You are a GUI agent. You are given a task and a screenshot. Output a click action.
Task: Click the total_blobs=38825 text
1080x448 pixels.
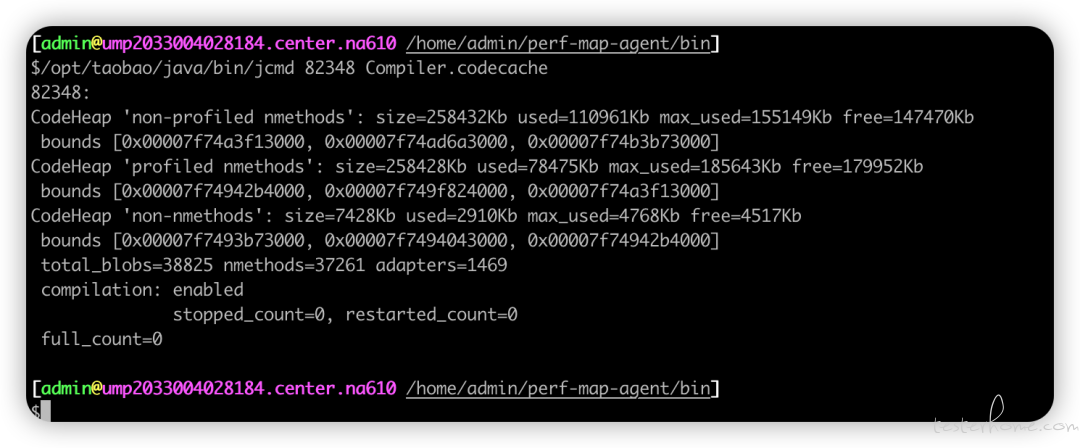(x=127, y=265)
